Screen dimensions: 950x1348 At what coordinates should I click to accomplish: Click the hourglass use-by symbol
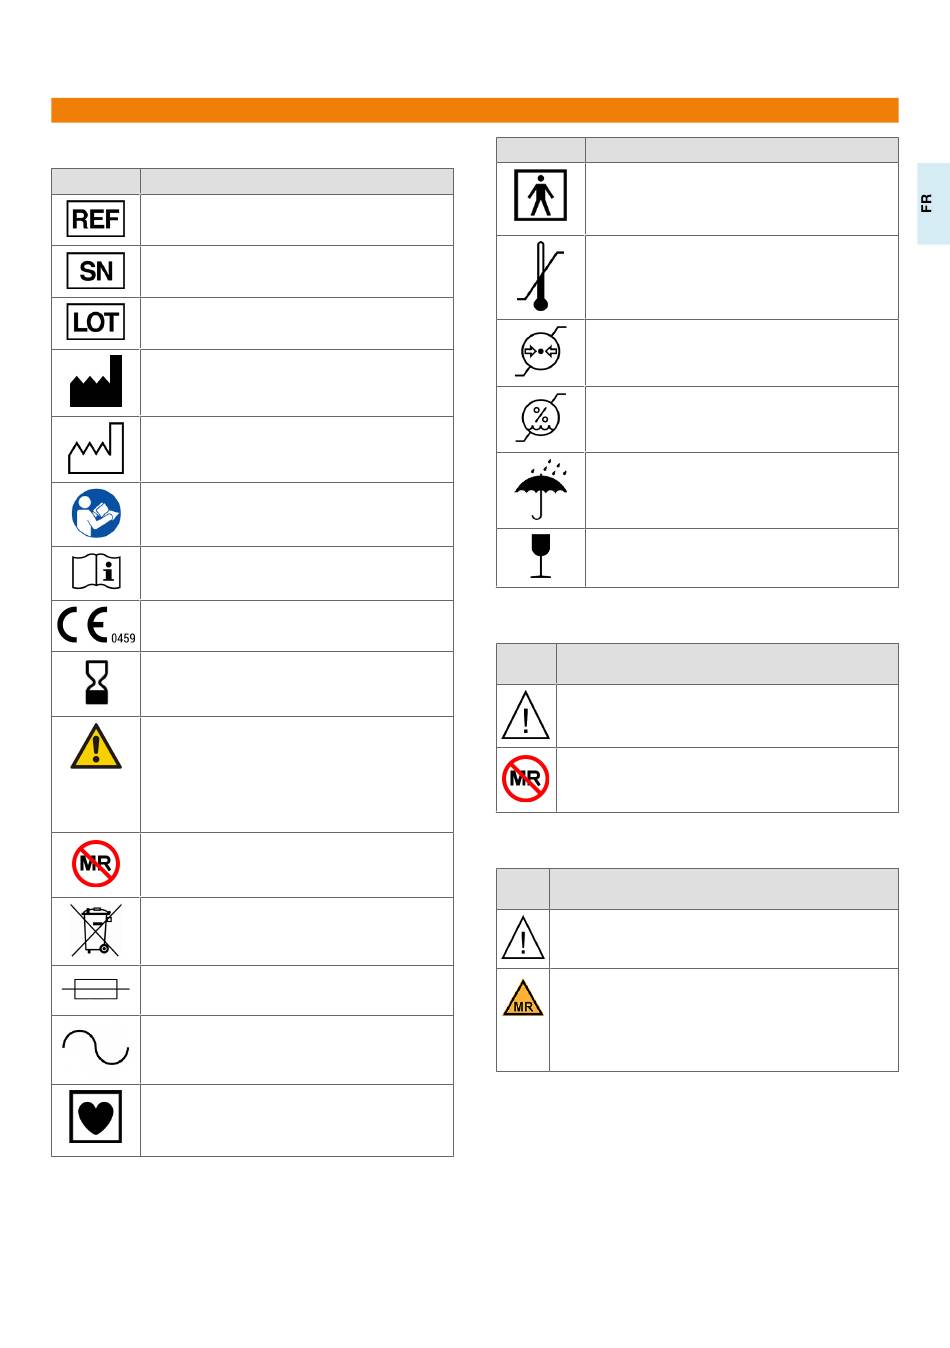click(96, 683)
